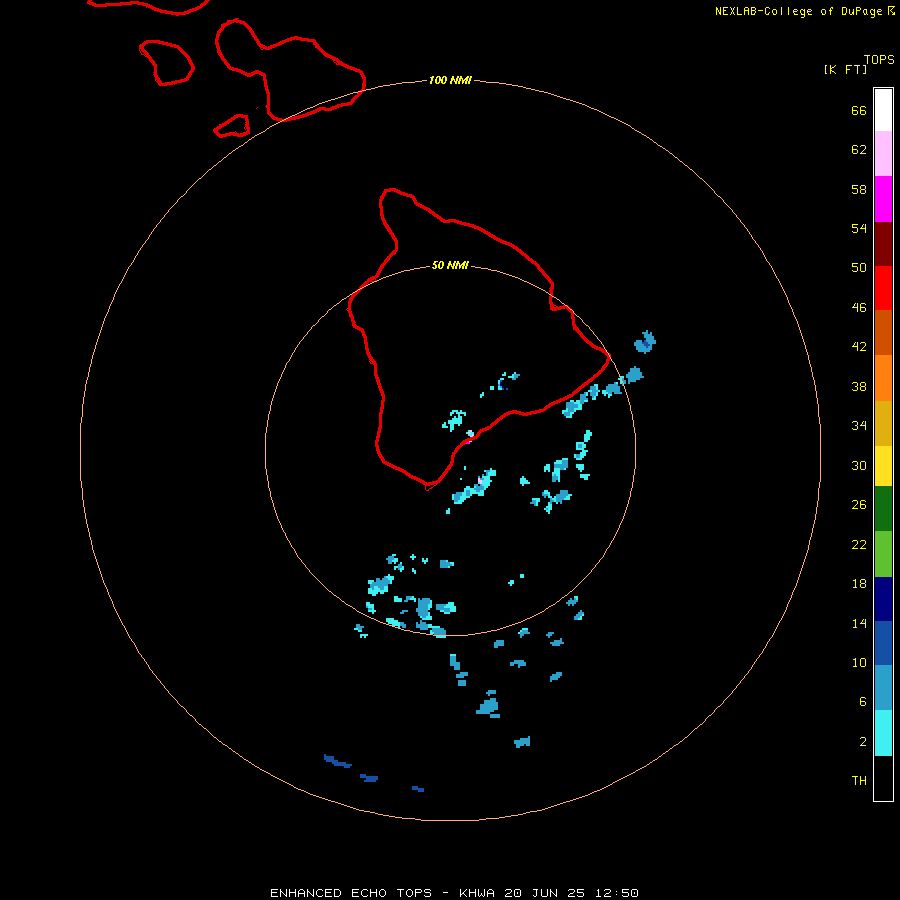Click the '50 NMI' range ring label

(450, 265)
